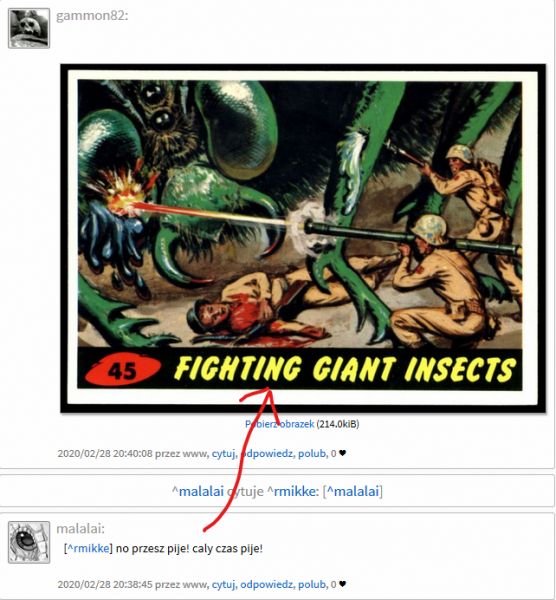
Task: Click Pobierz obrazek download link
Action: (x=279, y=424)
